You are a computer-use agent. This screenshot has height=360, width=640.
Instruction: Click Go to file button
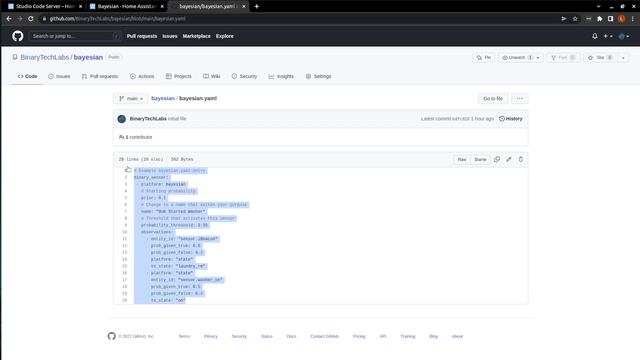(493, 98)
